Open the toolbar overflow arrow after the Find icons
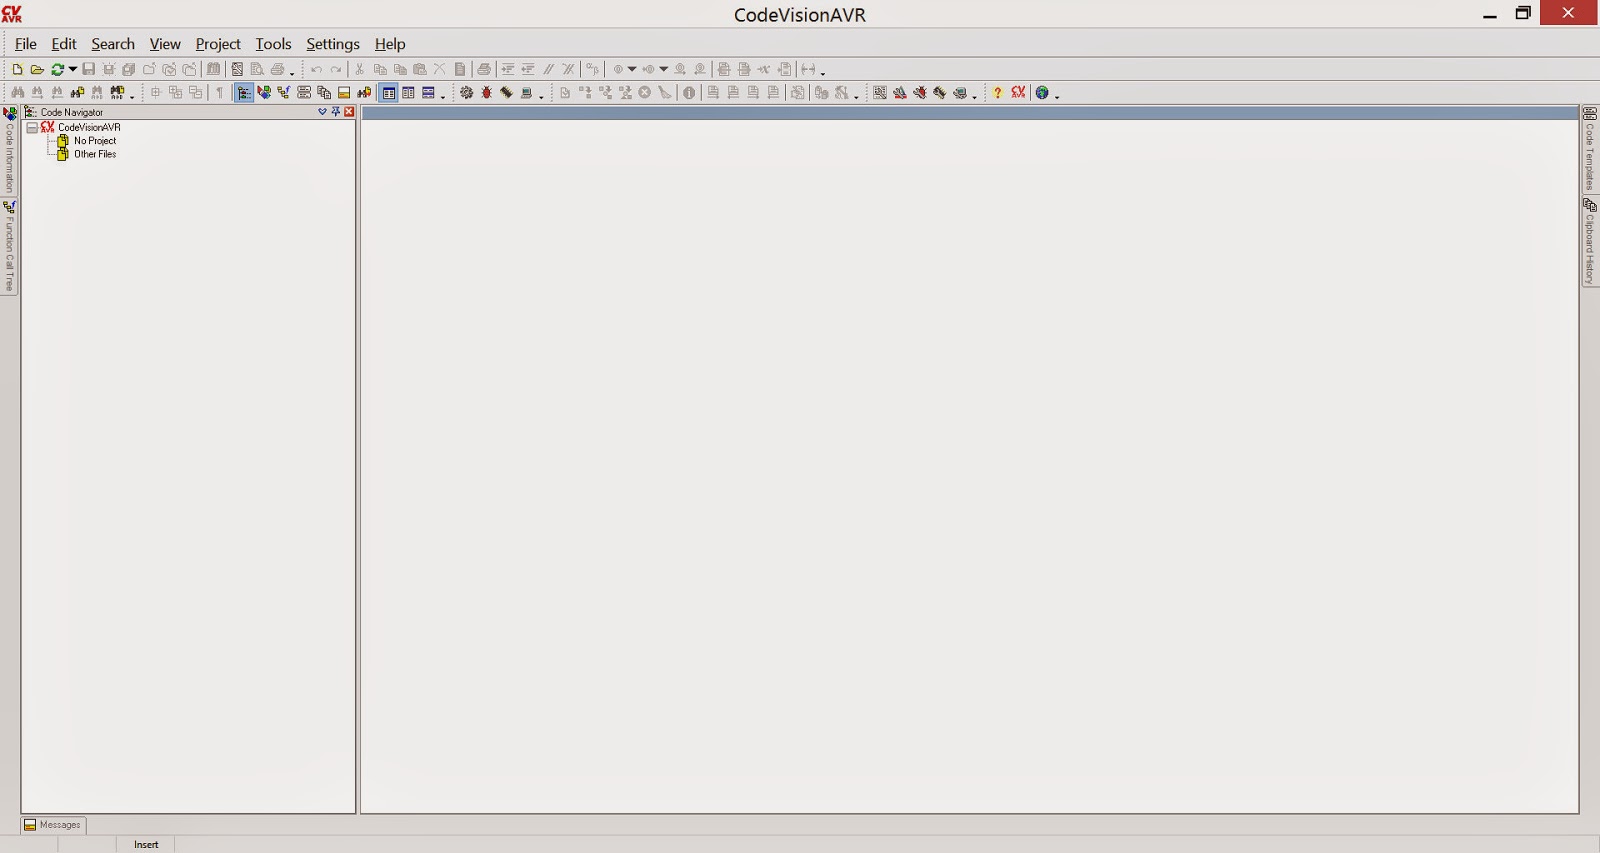The width and height of the screenshot is (1600, 853). pyautogui.click(x=132, y=96)
